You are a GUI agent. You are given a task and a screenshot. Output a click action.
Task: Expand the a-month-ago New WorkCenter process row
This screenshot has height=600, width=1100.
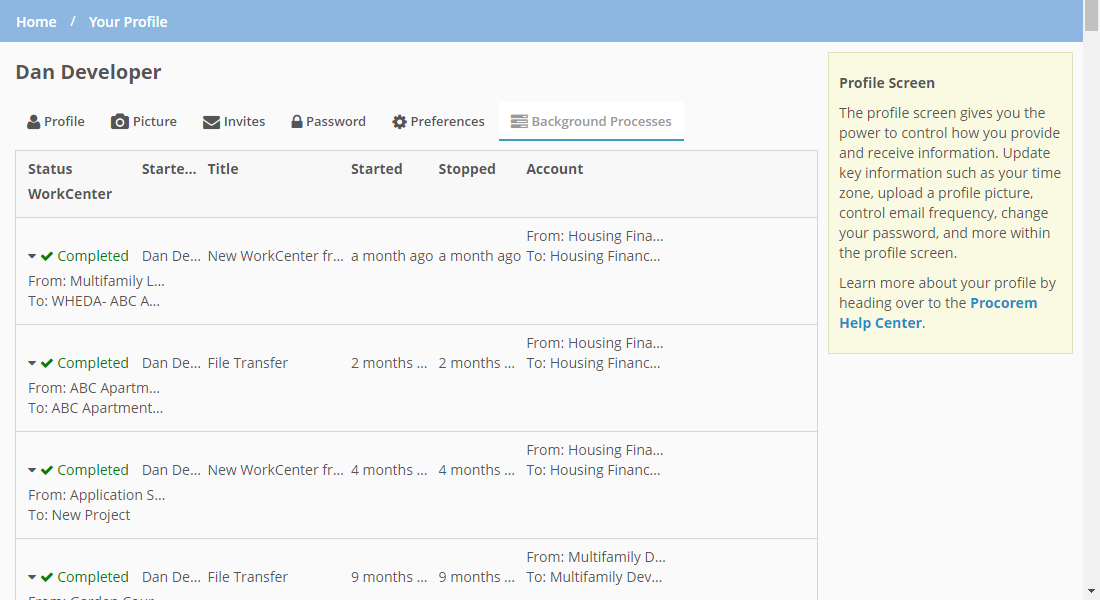(32, 257)
